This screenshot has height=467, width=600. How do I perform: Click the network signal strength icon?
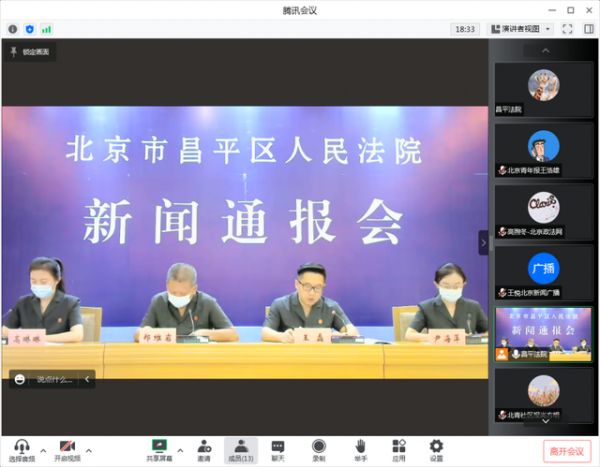46,29
